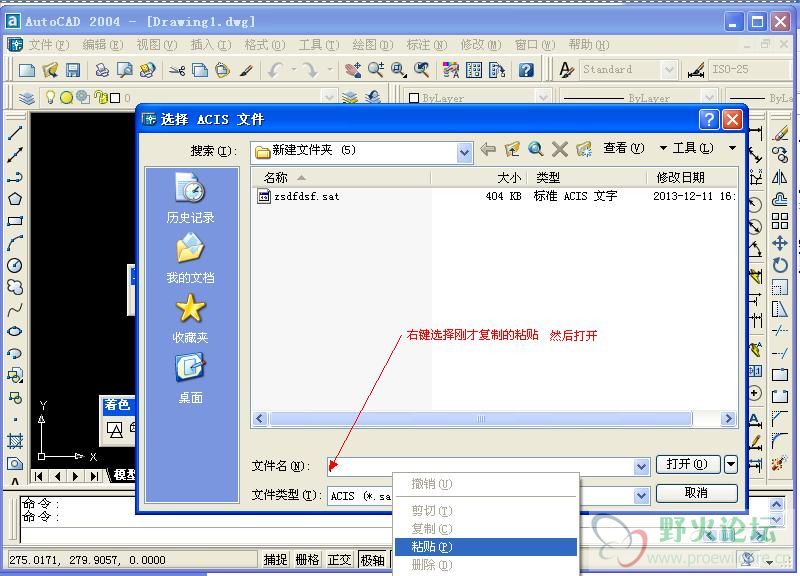This screenshot has width=800, height=576.
Task: Select the Rectangle draw tool
Action: [15, 221]
